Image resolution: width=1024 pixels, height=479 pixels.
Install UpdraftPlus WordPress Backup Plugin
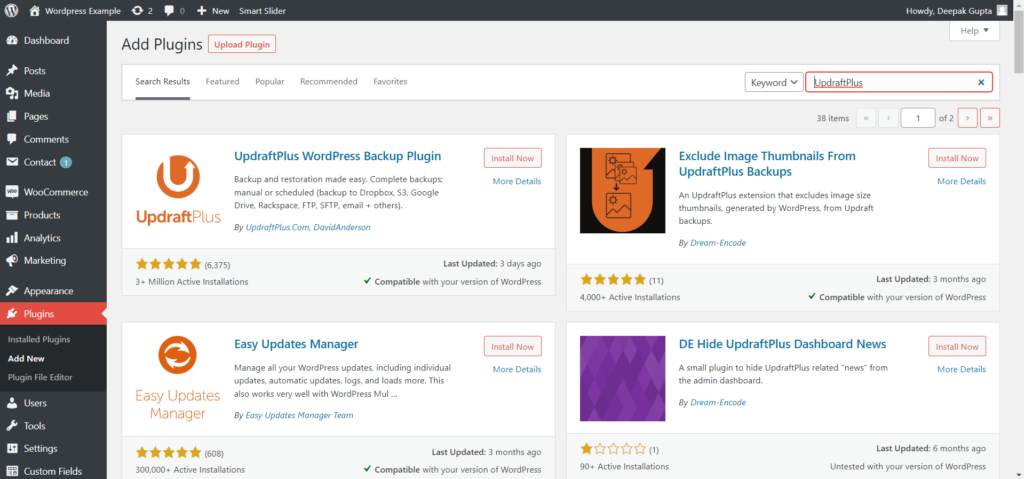pos(513,158)
